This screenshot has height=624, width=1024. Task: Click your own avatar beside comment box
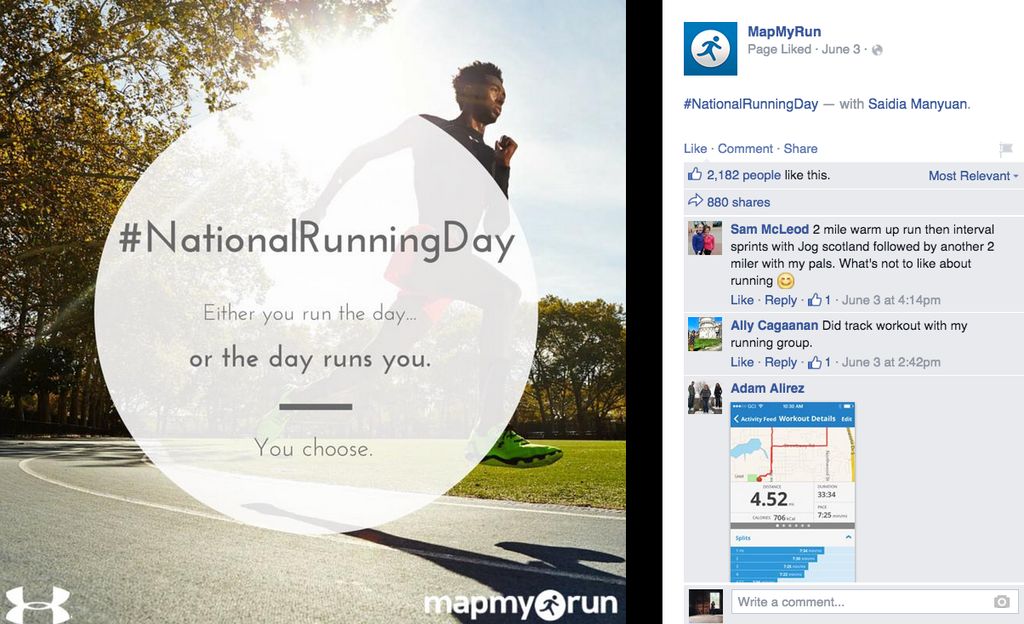click(x=705, y=606)
